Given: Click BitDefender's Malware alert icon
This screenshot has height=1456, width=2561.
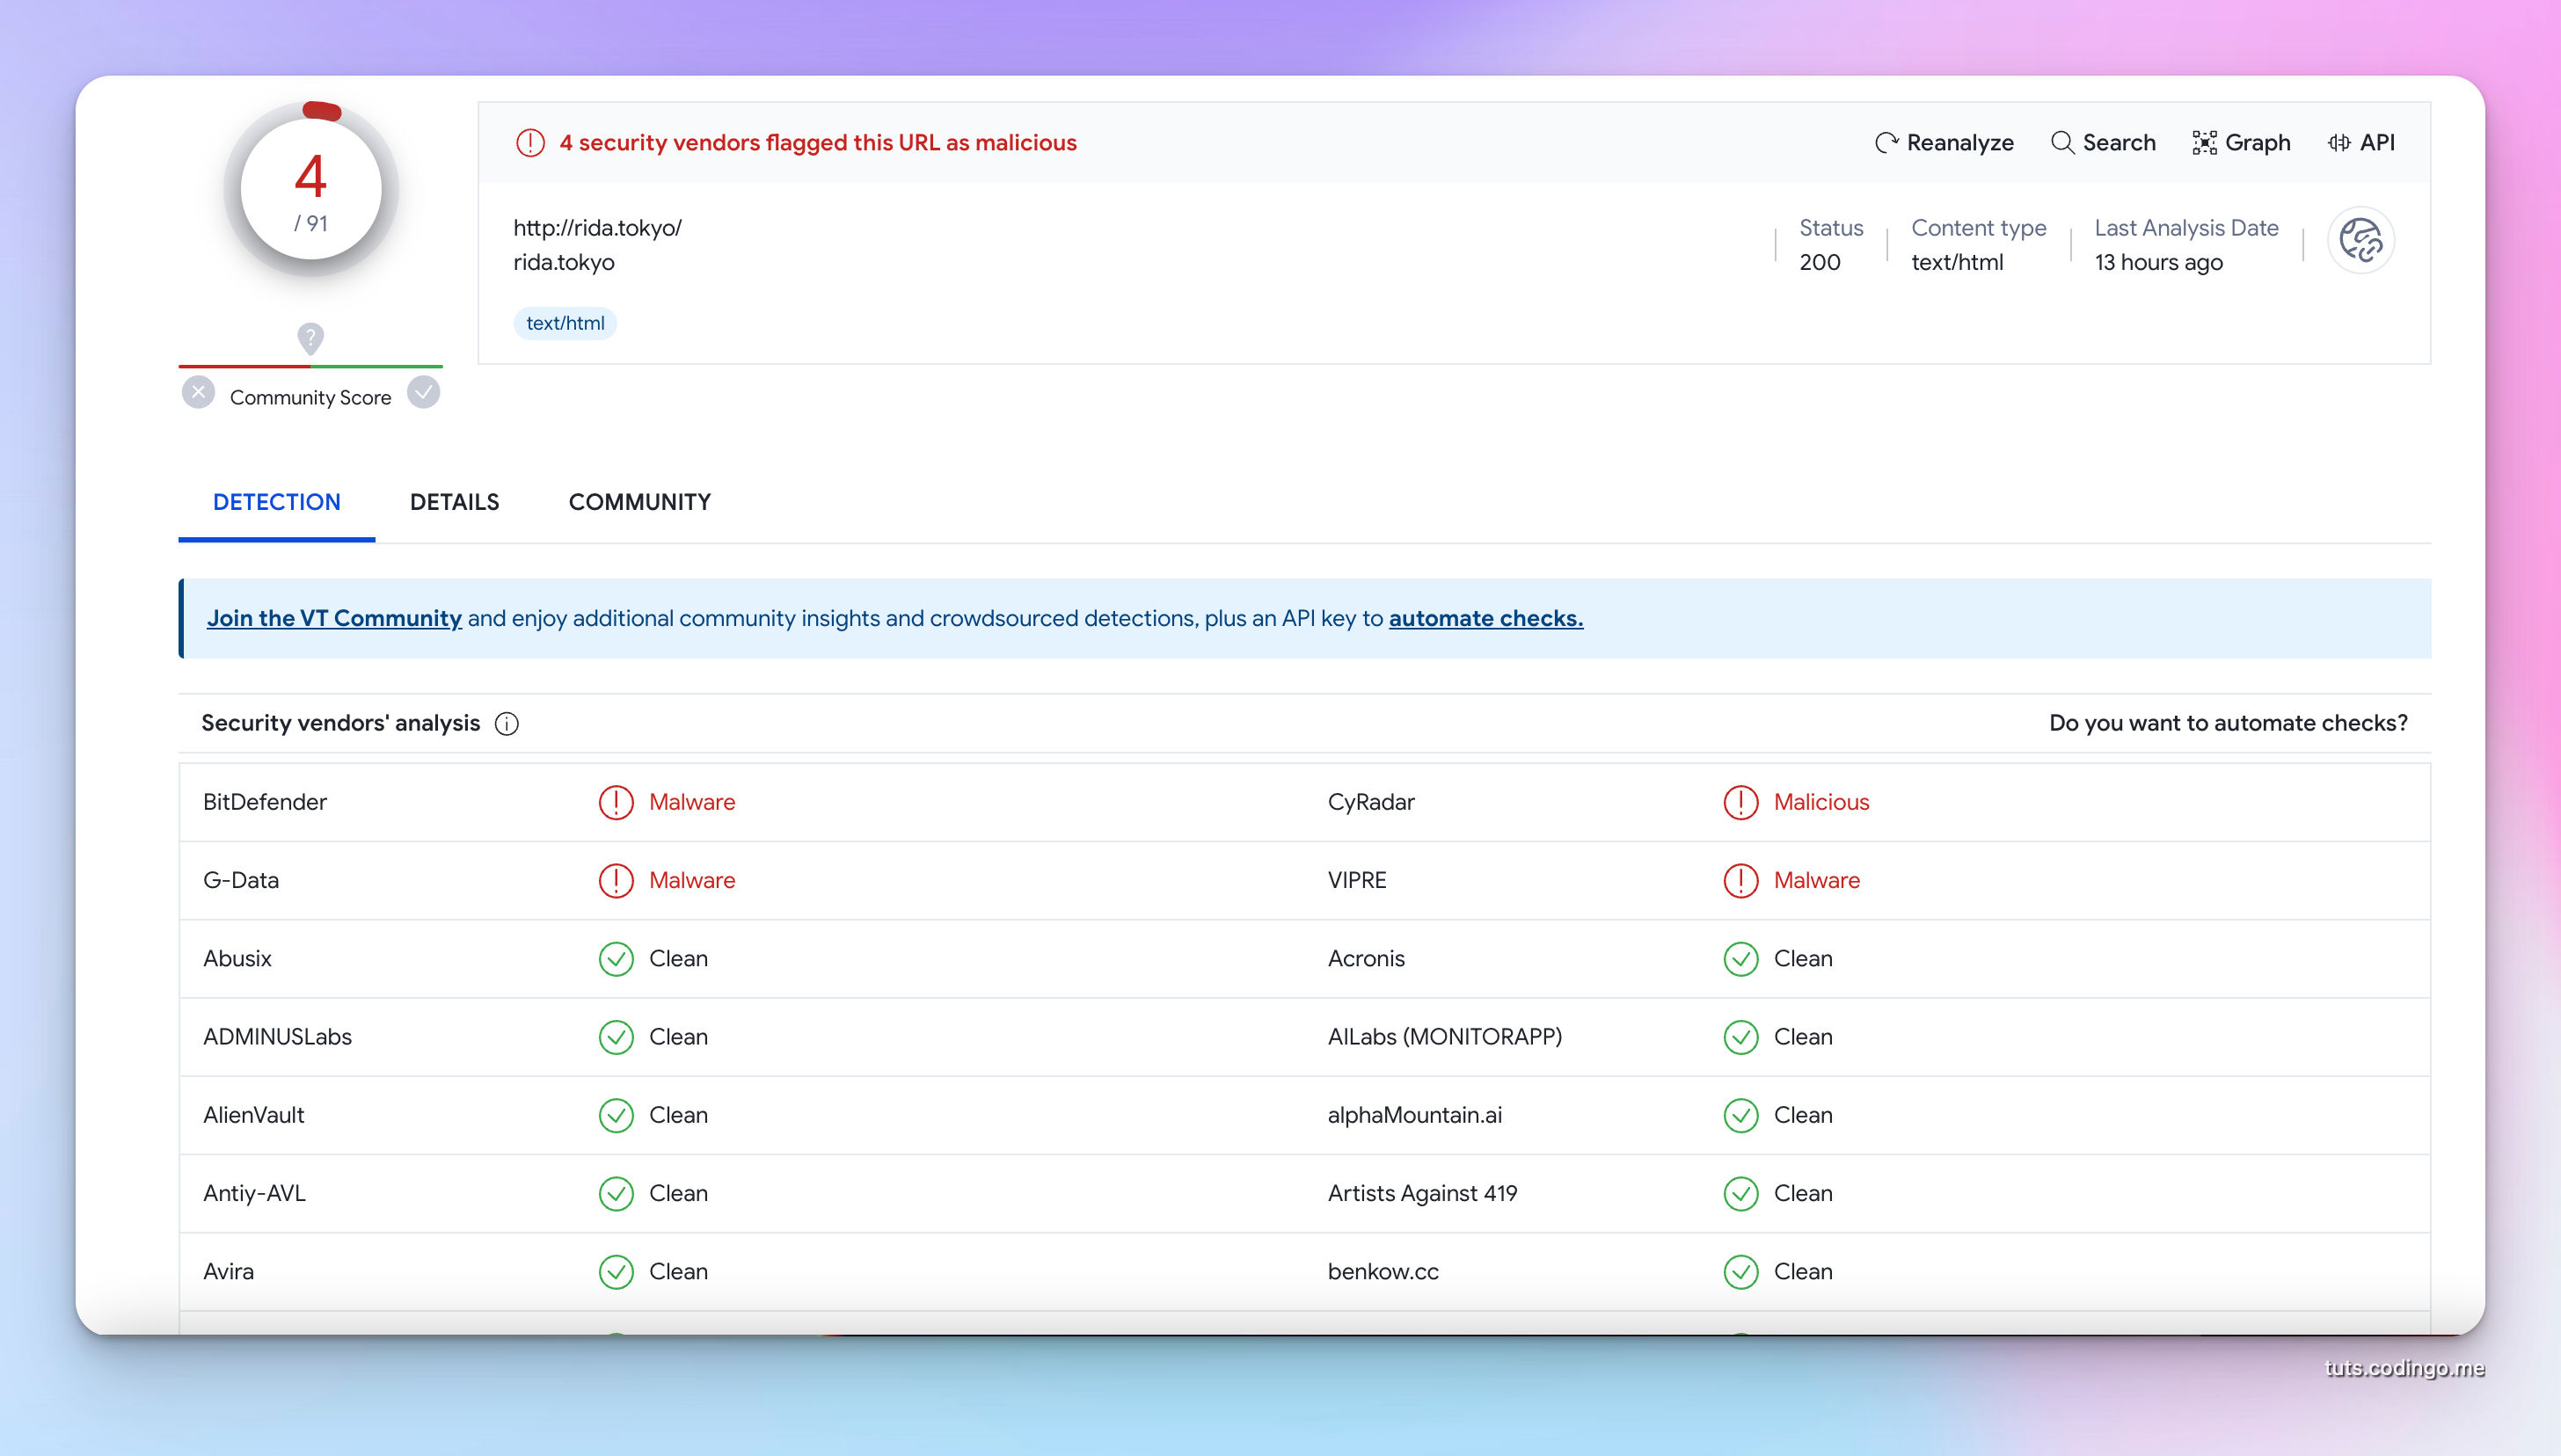Looking at the screenshot, I should [616, 802].
